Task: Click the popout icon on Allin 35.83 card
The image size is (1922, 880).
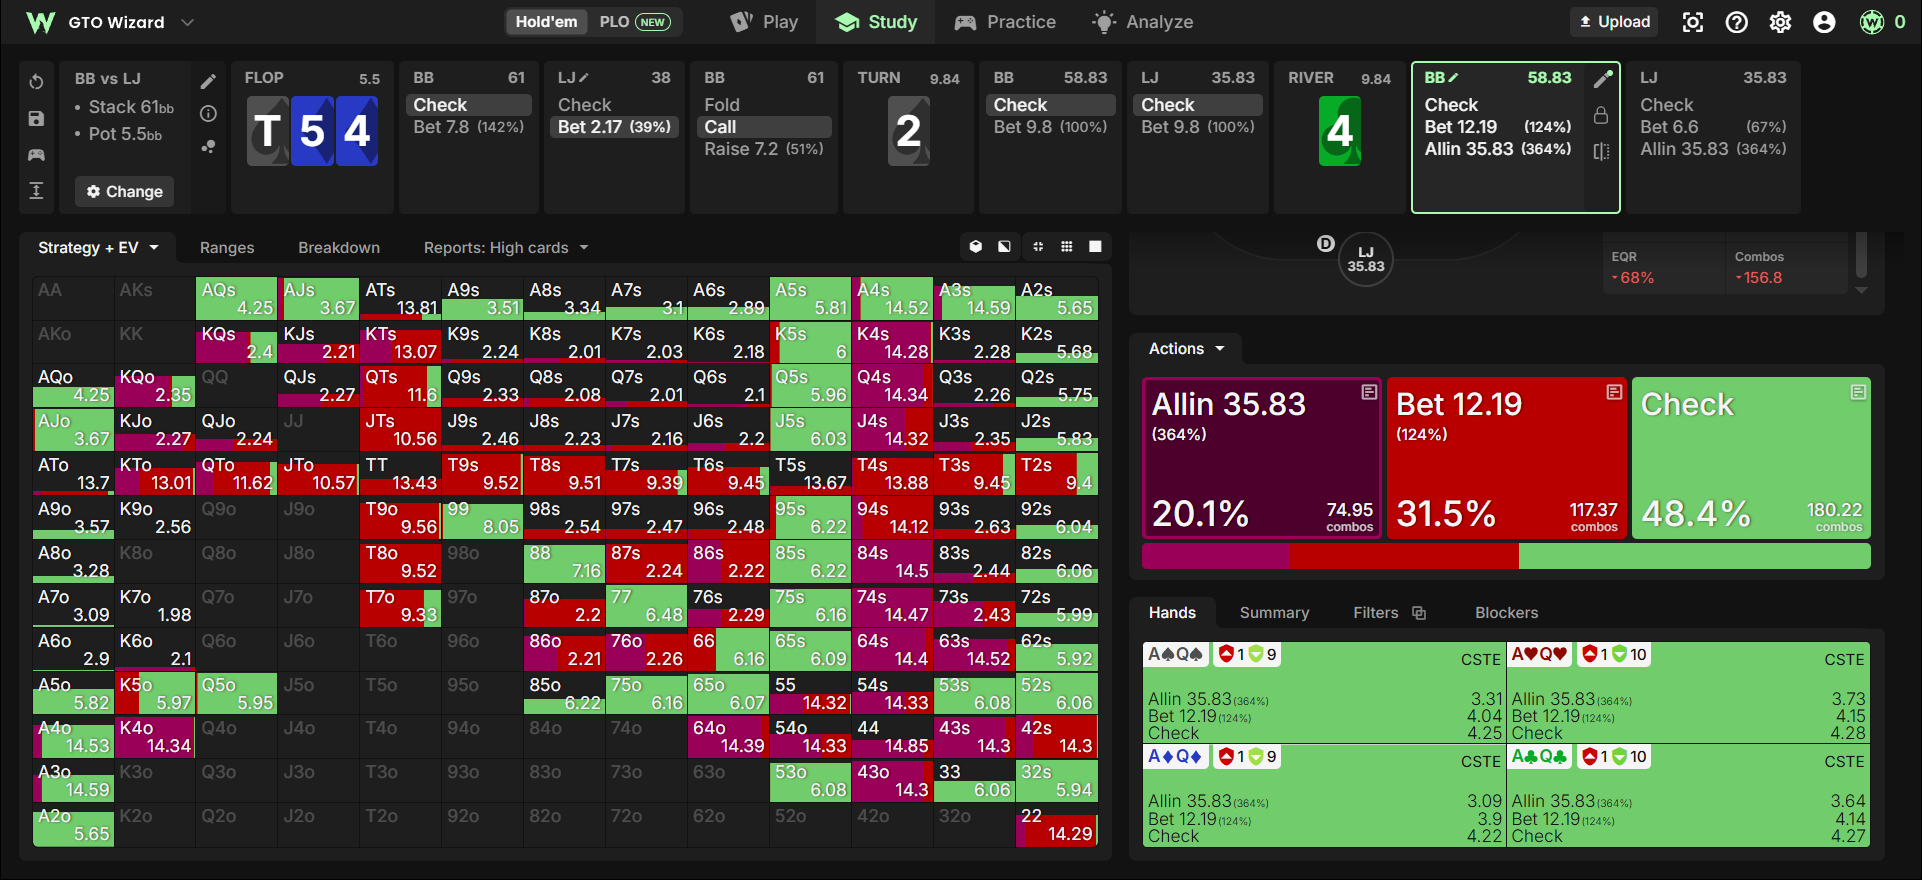Action: [1369, 392]
